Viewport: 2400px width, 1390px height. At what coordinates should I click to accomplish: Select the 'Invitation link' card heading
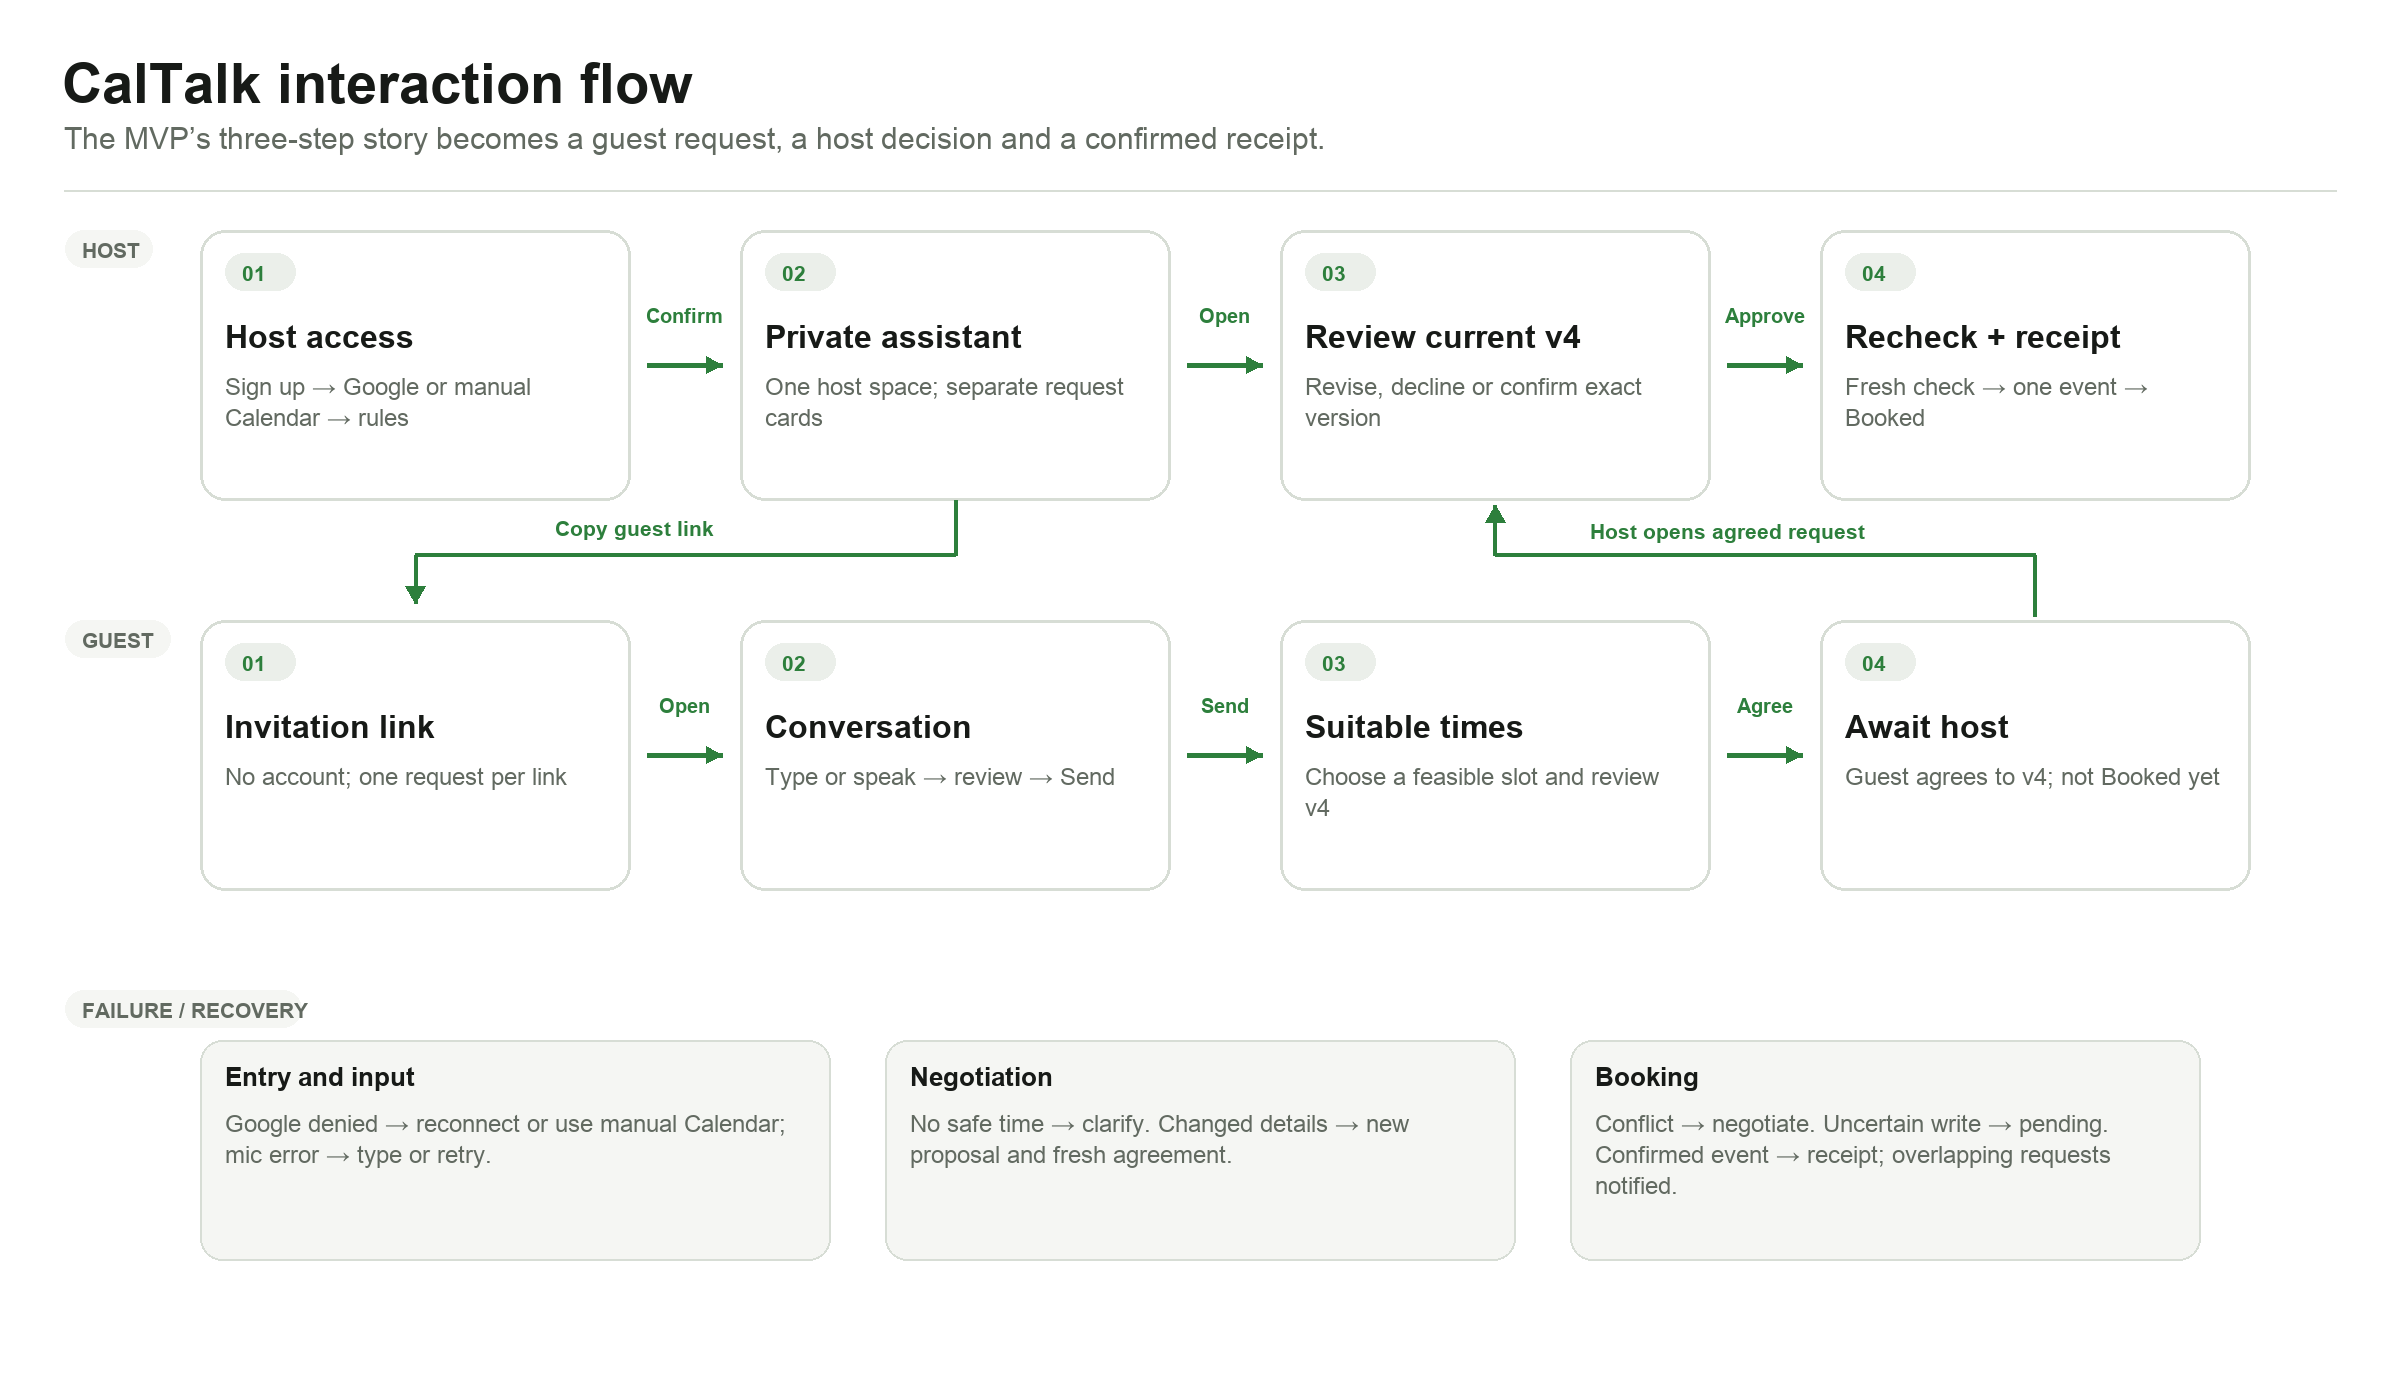click(x=329, y=727)
